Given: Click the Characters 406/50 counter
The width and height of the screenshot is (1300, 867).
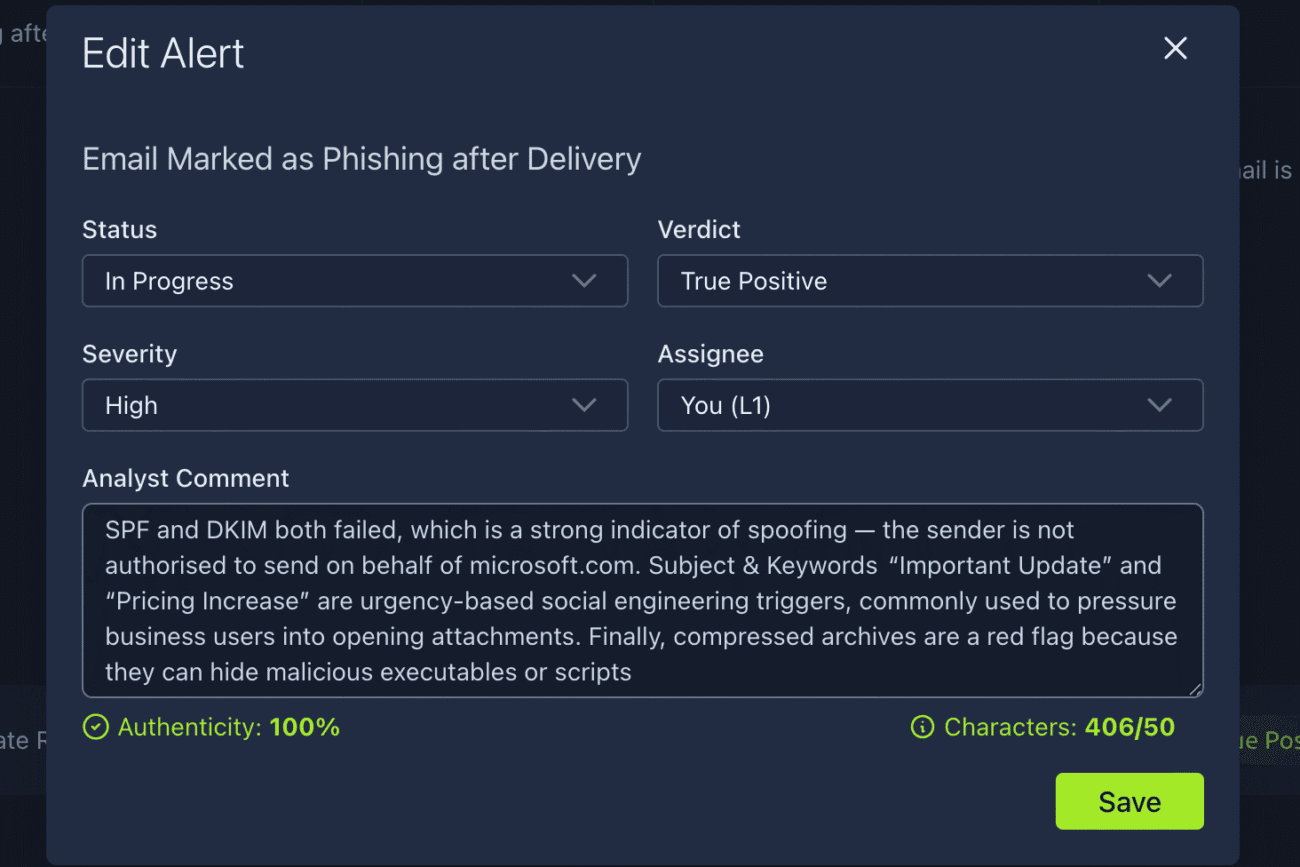Looking at the screenshot, I should (1058, 727).
